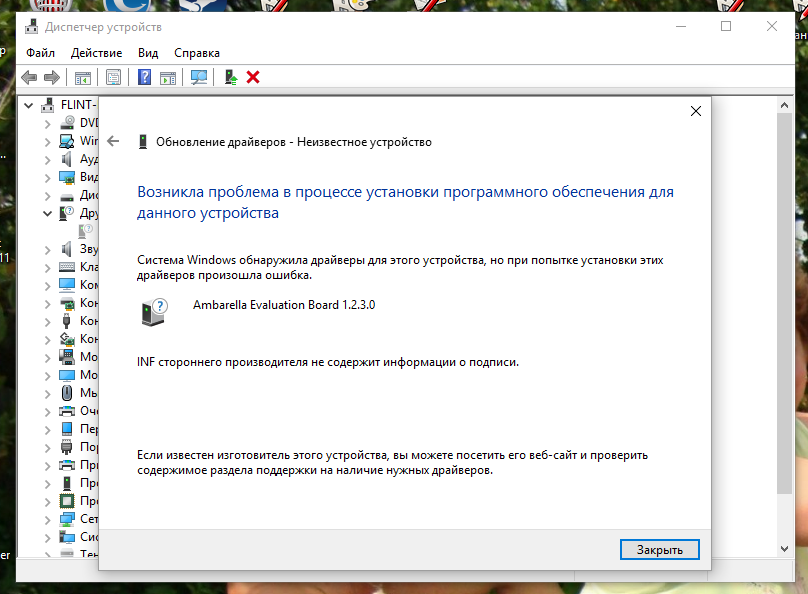Click the action pane toolbar icon
Screen dimensions: 808x594
pyautogui.click(x=168, y=77)
